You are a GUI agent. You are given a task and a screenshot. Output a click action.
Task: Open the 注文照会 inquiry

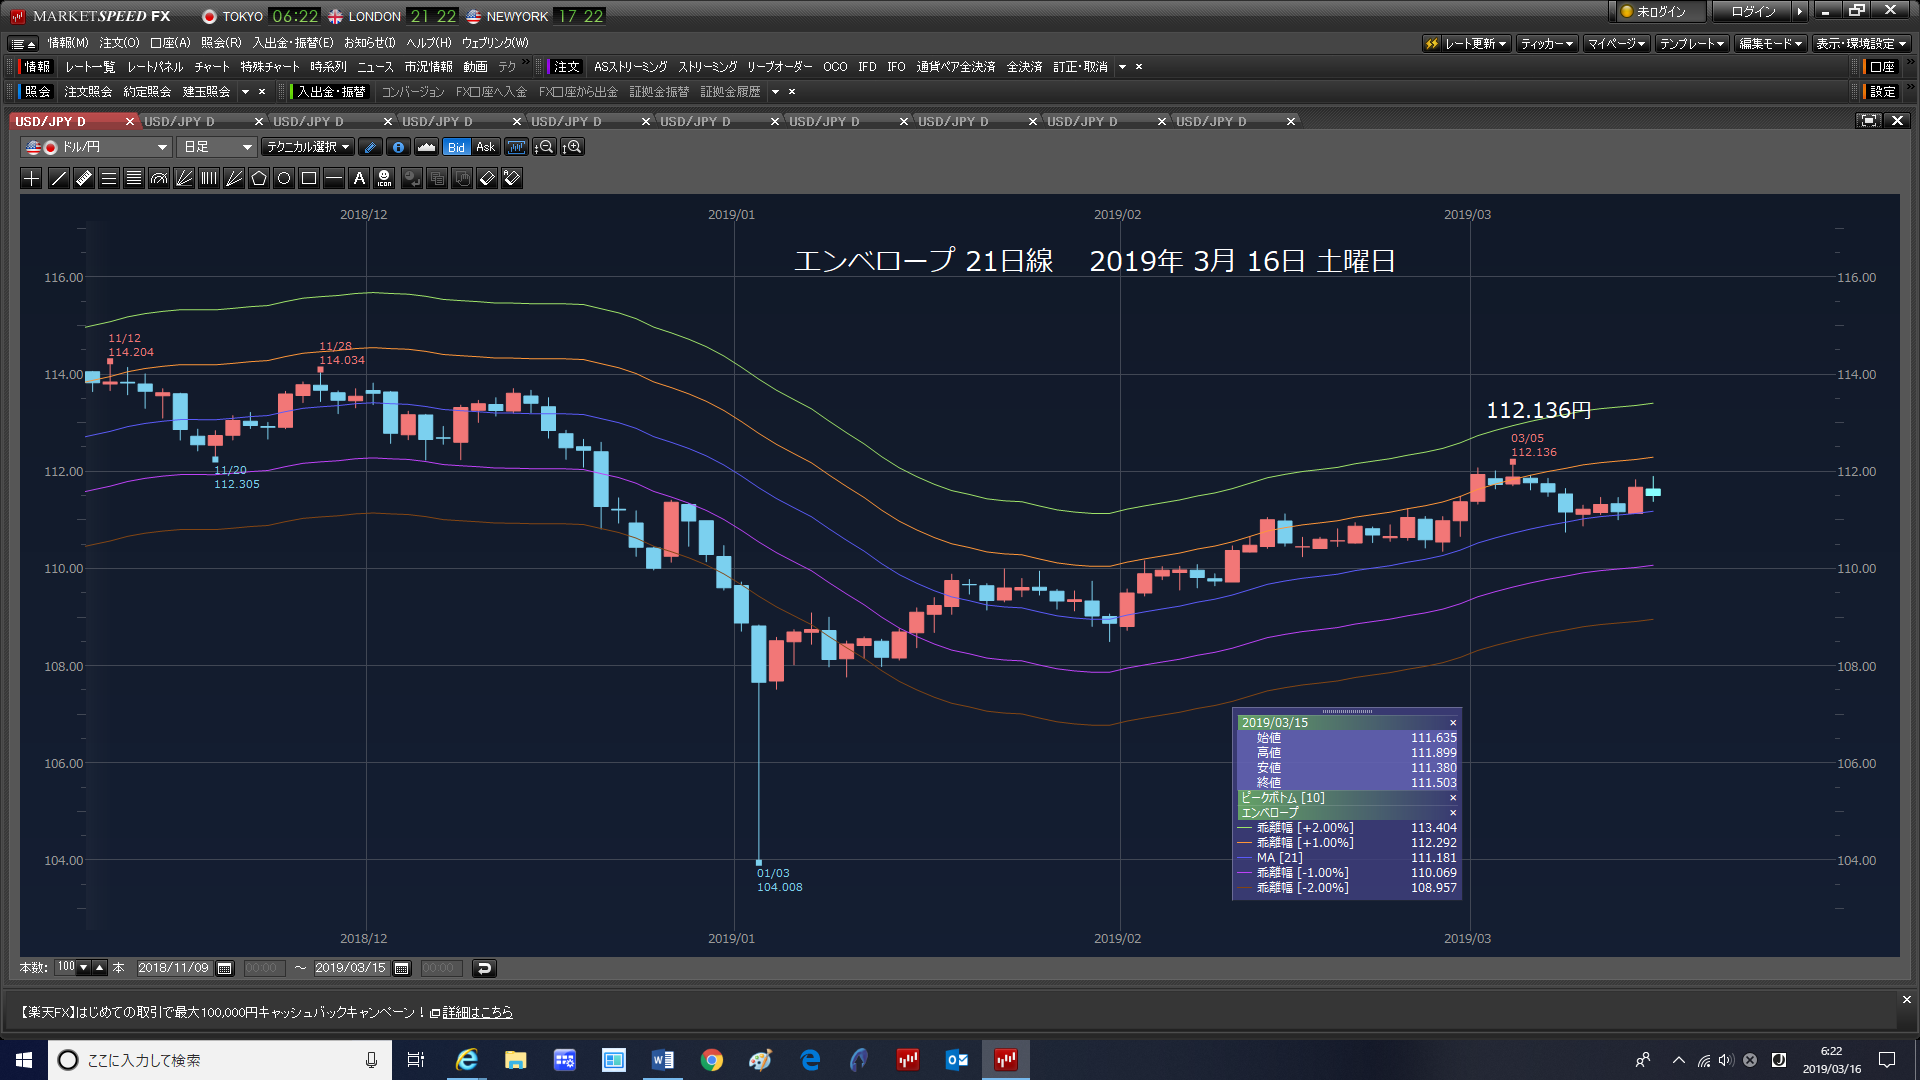point(88,92)
